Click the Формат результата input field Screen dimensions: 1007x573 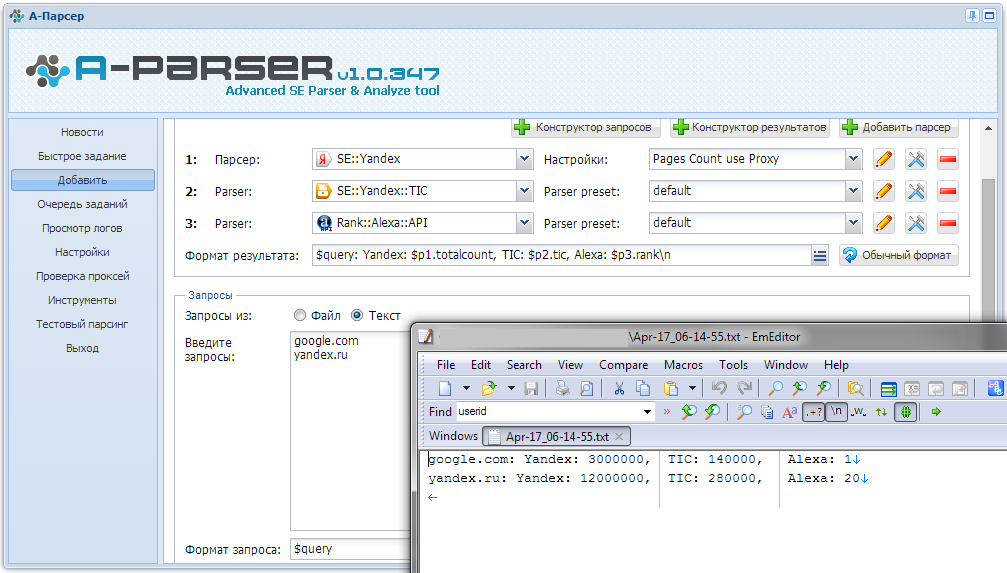(562, 255)
